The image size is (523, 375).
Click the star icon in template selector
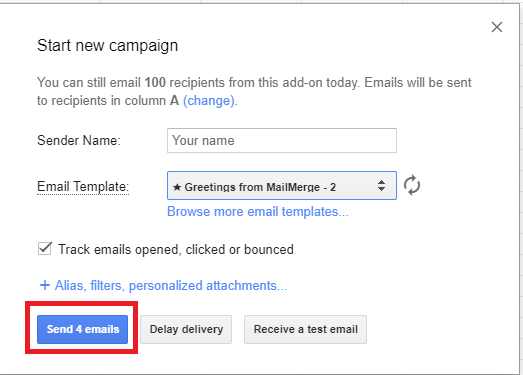[x=177, y=187]
